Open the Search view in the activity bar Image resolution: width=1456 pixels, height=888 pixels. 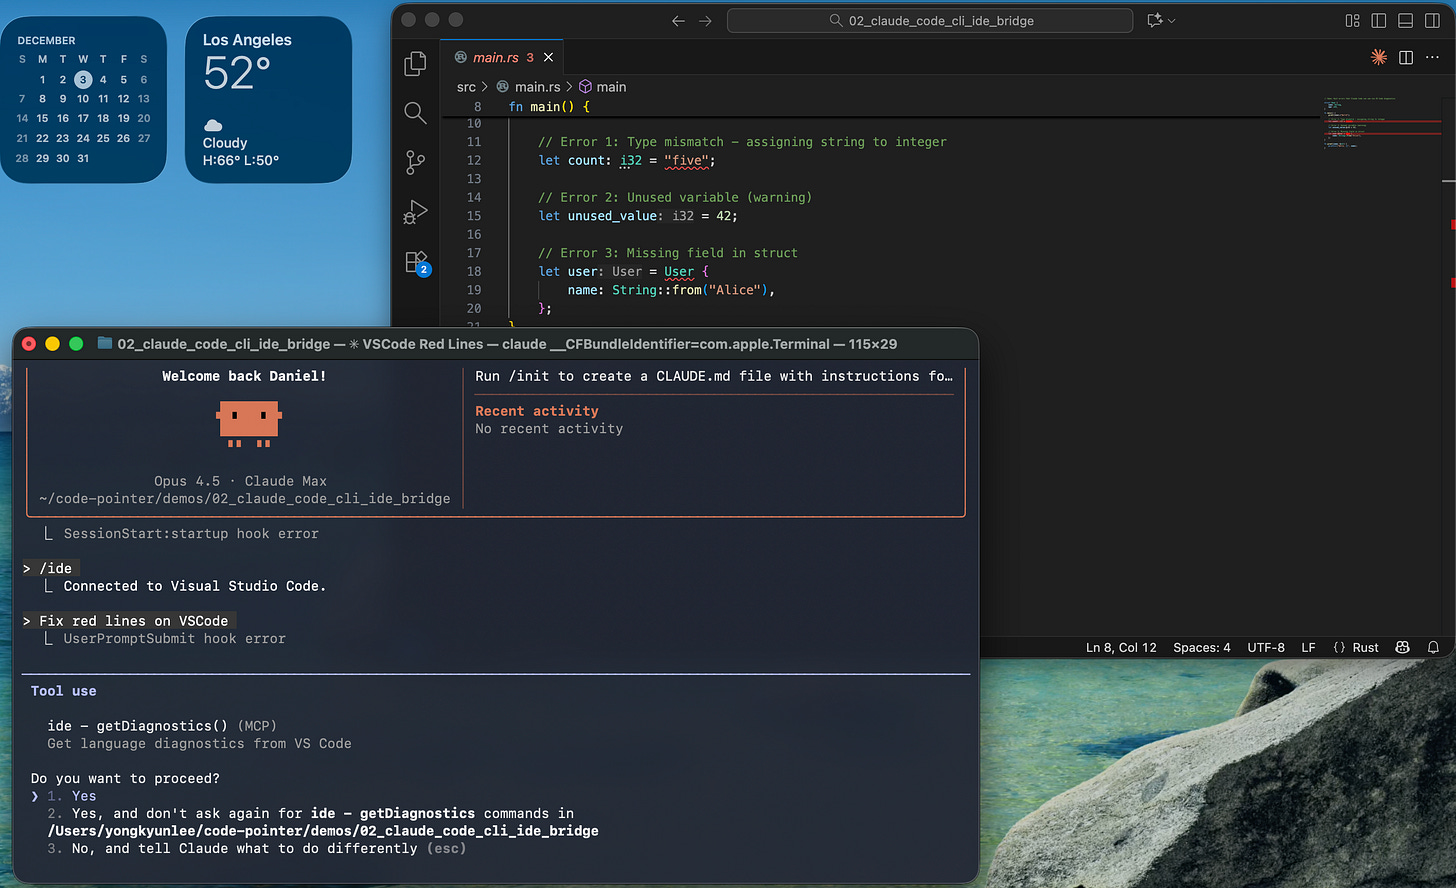[415, 113]
